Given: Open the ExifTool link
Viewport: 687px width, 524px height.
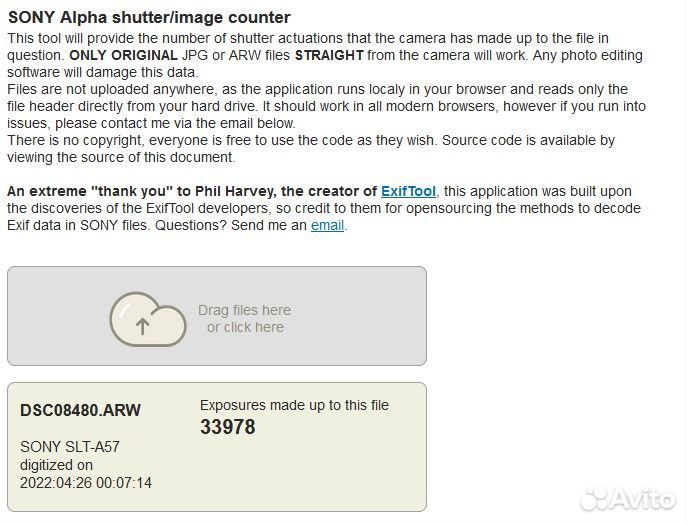Looking at the screenshot, I should coord(407,191).
